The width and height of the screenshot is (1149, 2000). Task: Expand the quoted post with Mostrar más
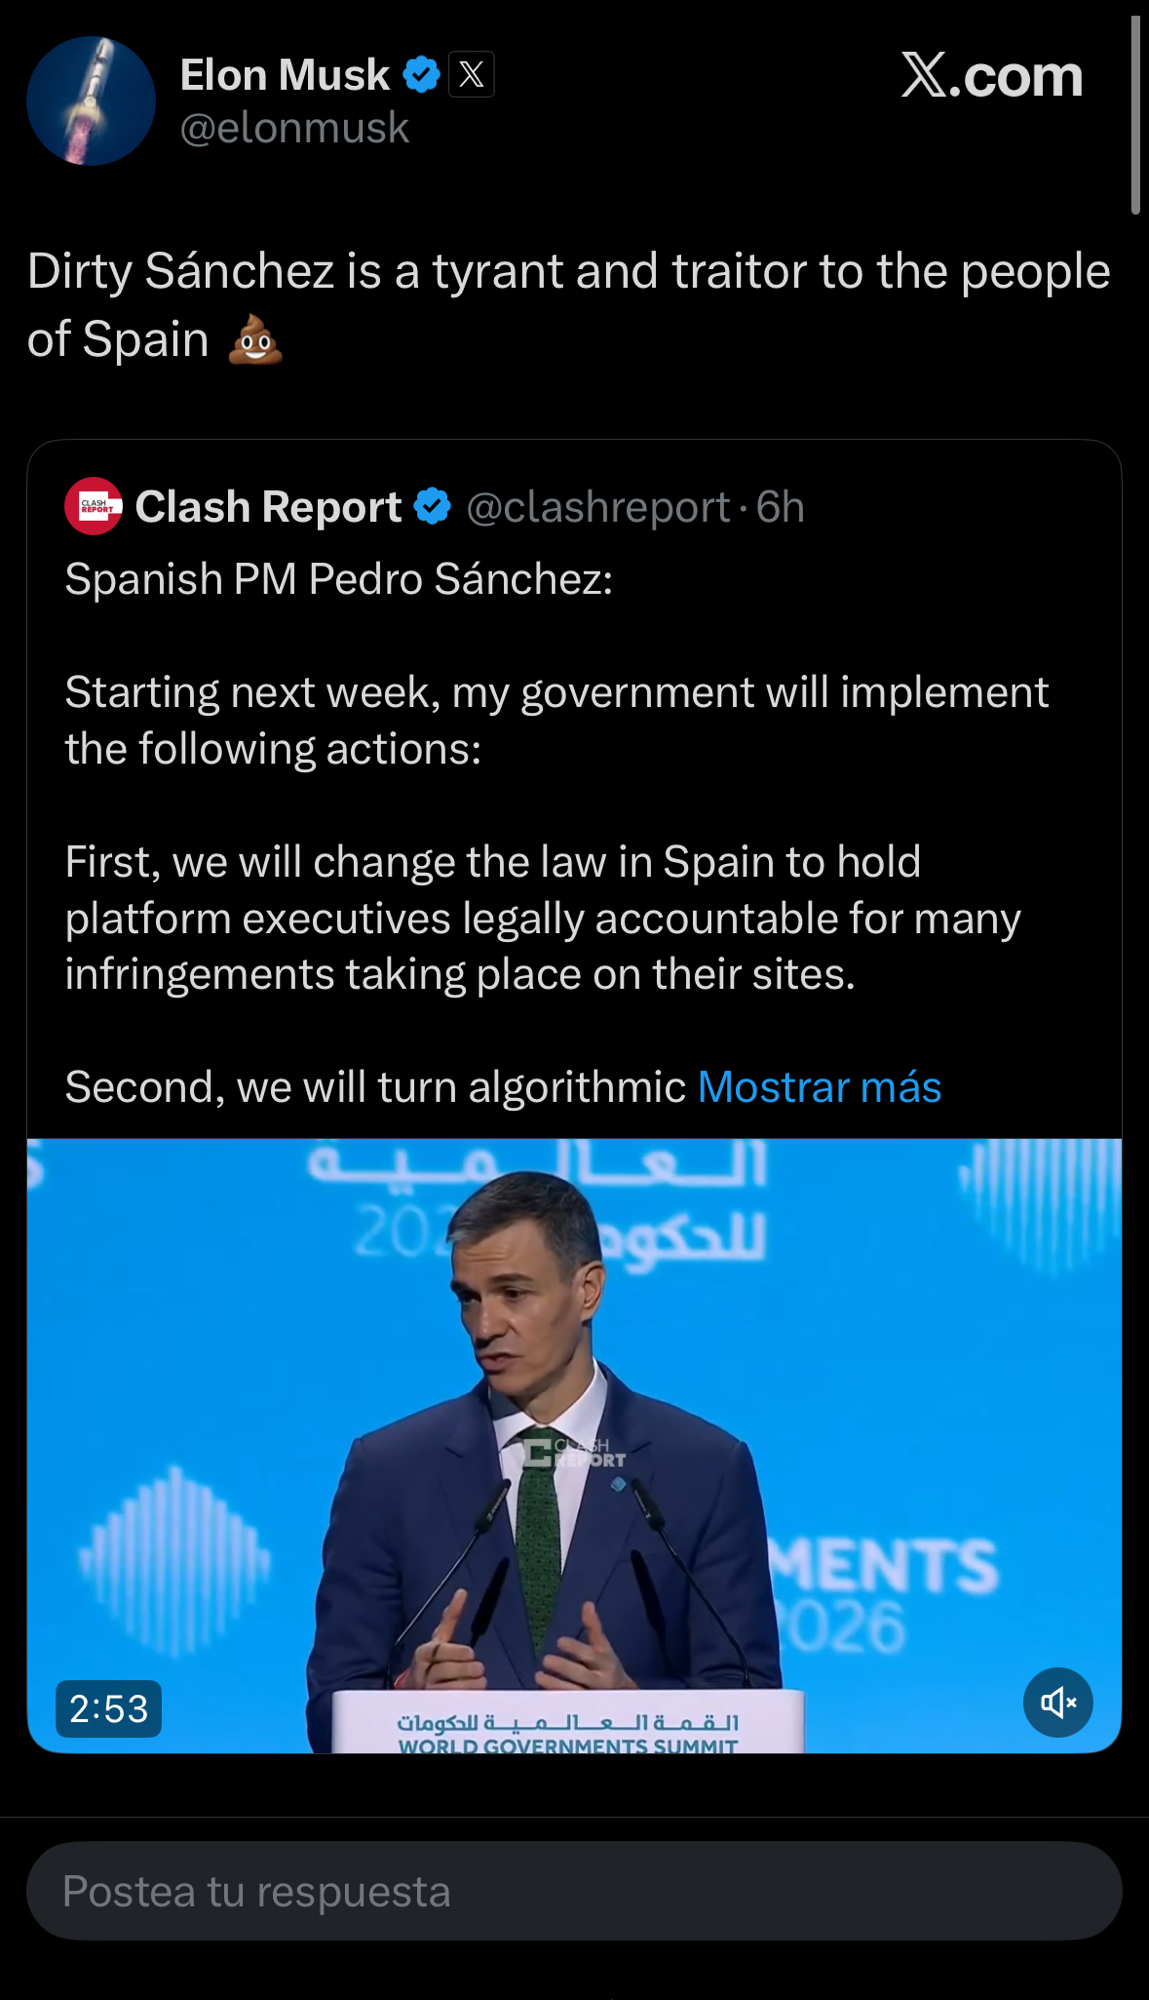point(819,1087)
